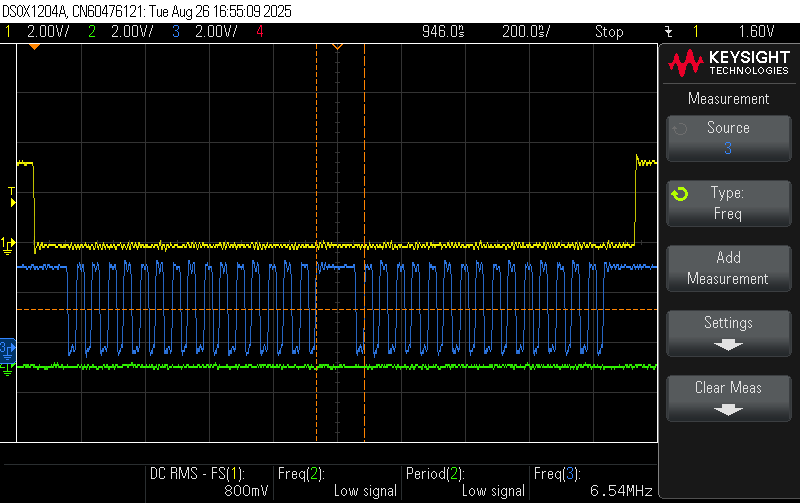Select the blue channel 3 ground marker
The height and width of the screenshot is (503, 800).
(x=7, y=347)
